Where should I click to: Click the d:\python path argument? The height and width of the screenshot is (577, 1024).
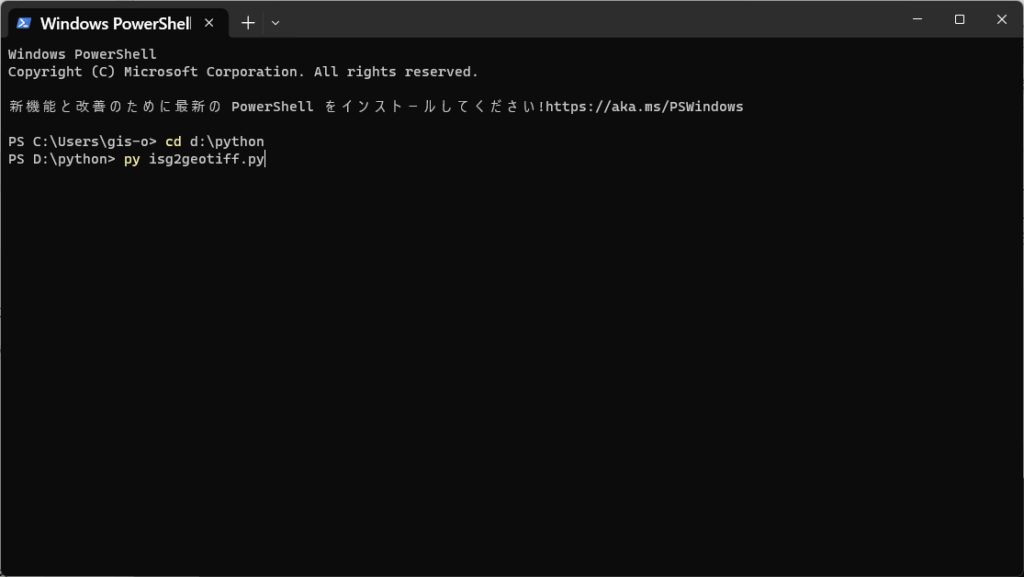coord(227,142)
